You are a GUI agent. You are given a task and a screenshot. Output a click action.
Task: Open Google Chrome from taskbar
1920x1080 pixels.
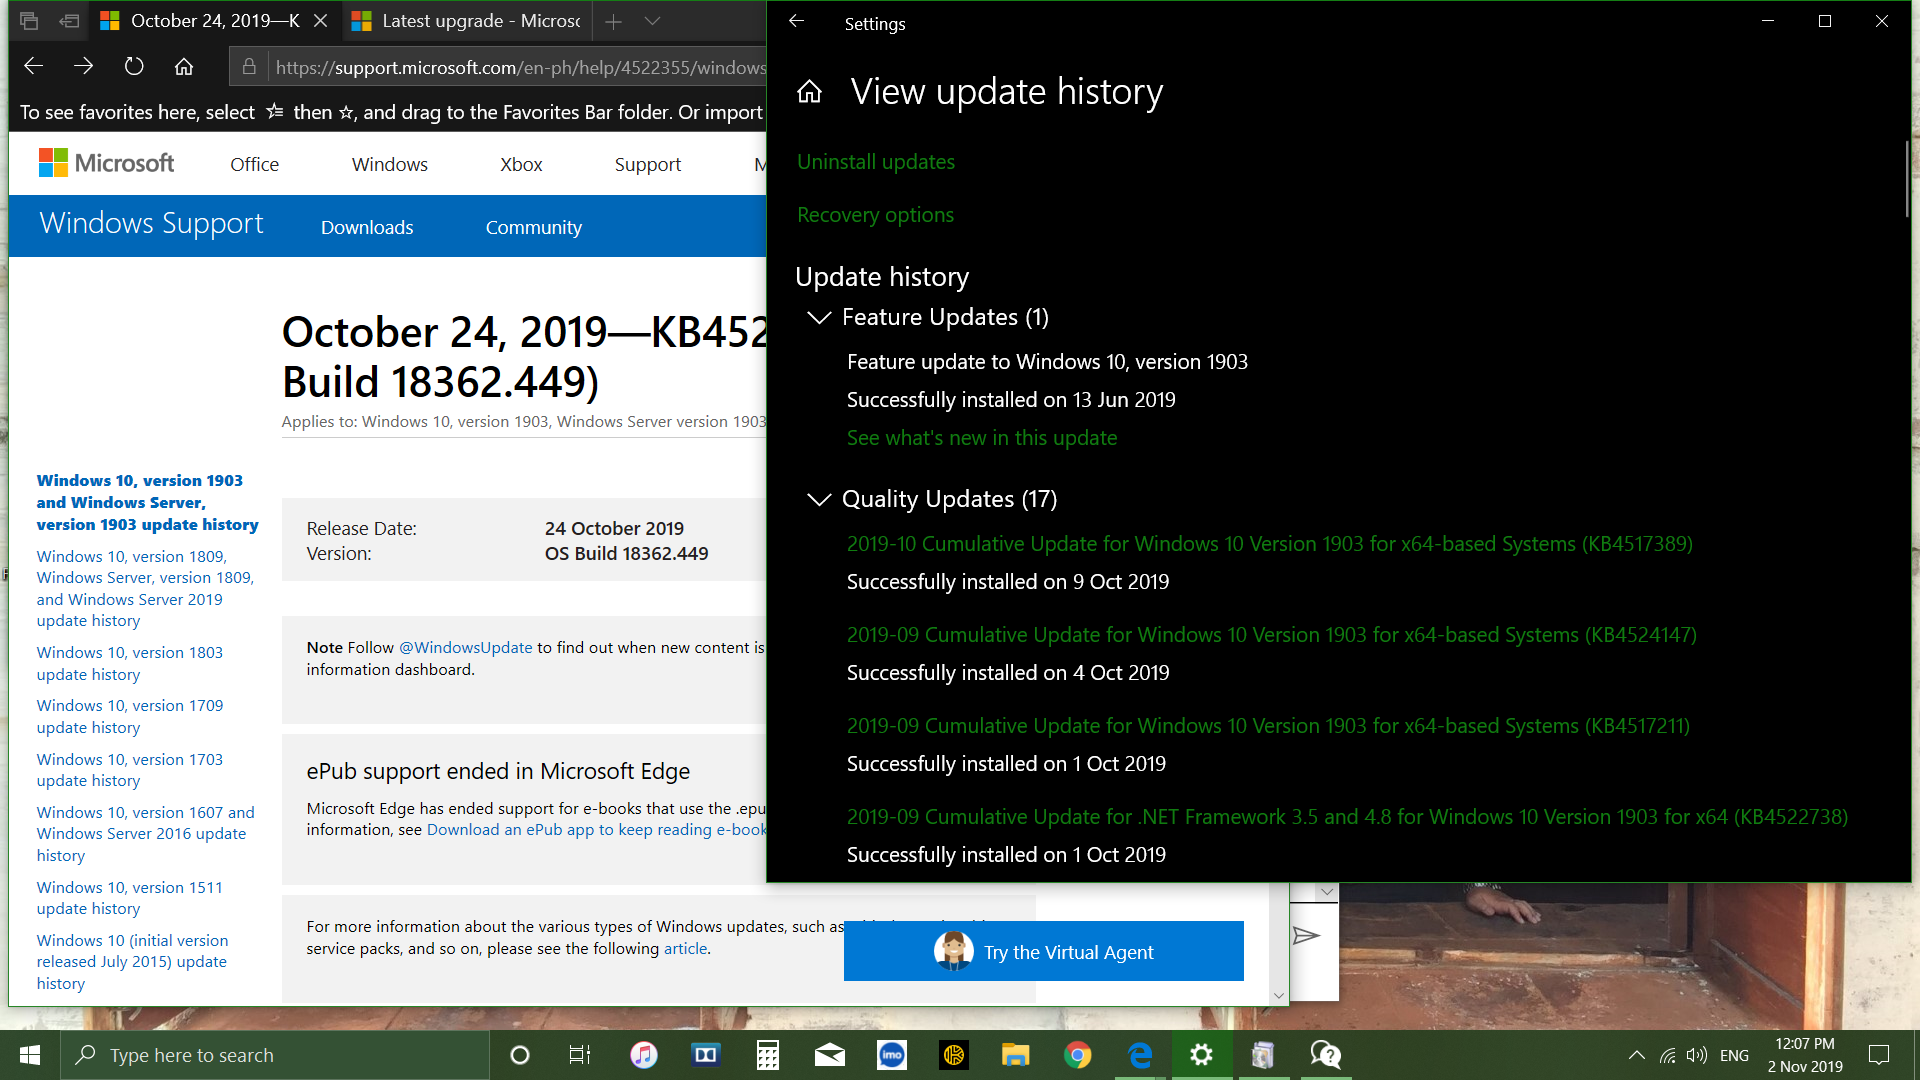pyautogui.click(x=1078, y=1055)
